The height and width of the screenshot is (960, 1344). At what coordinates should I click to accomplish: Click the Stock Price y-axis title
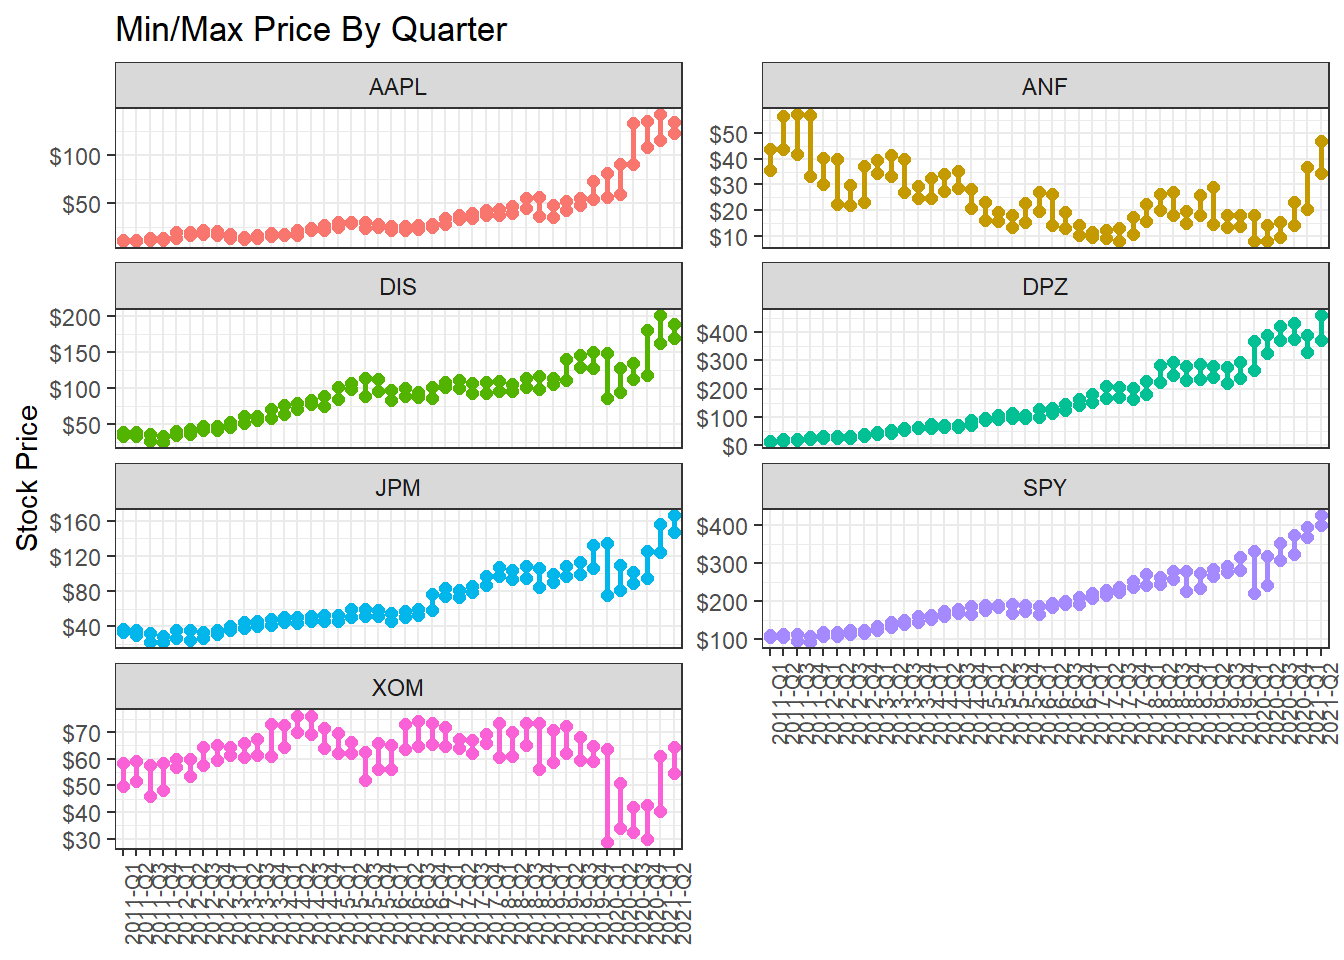click(27, 478)
